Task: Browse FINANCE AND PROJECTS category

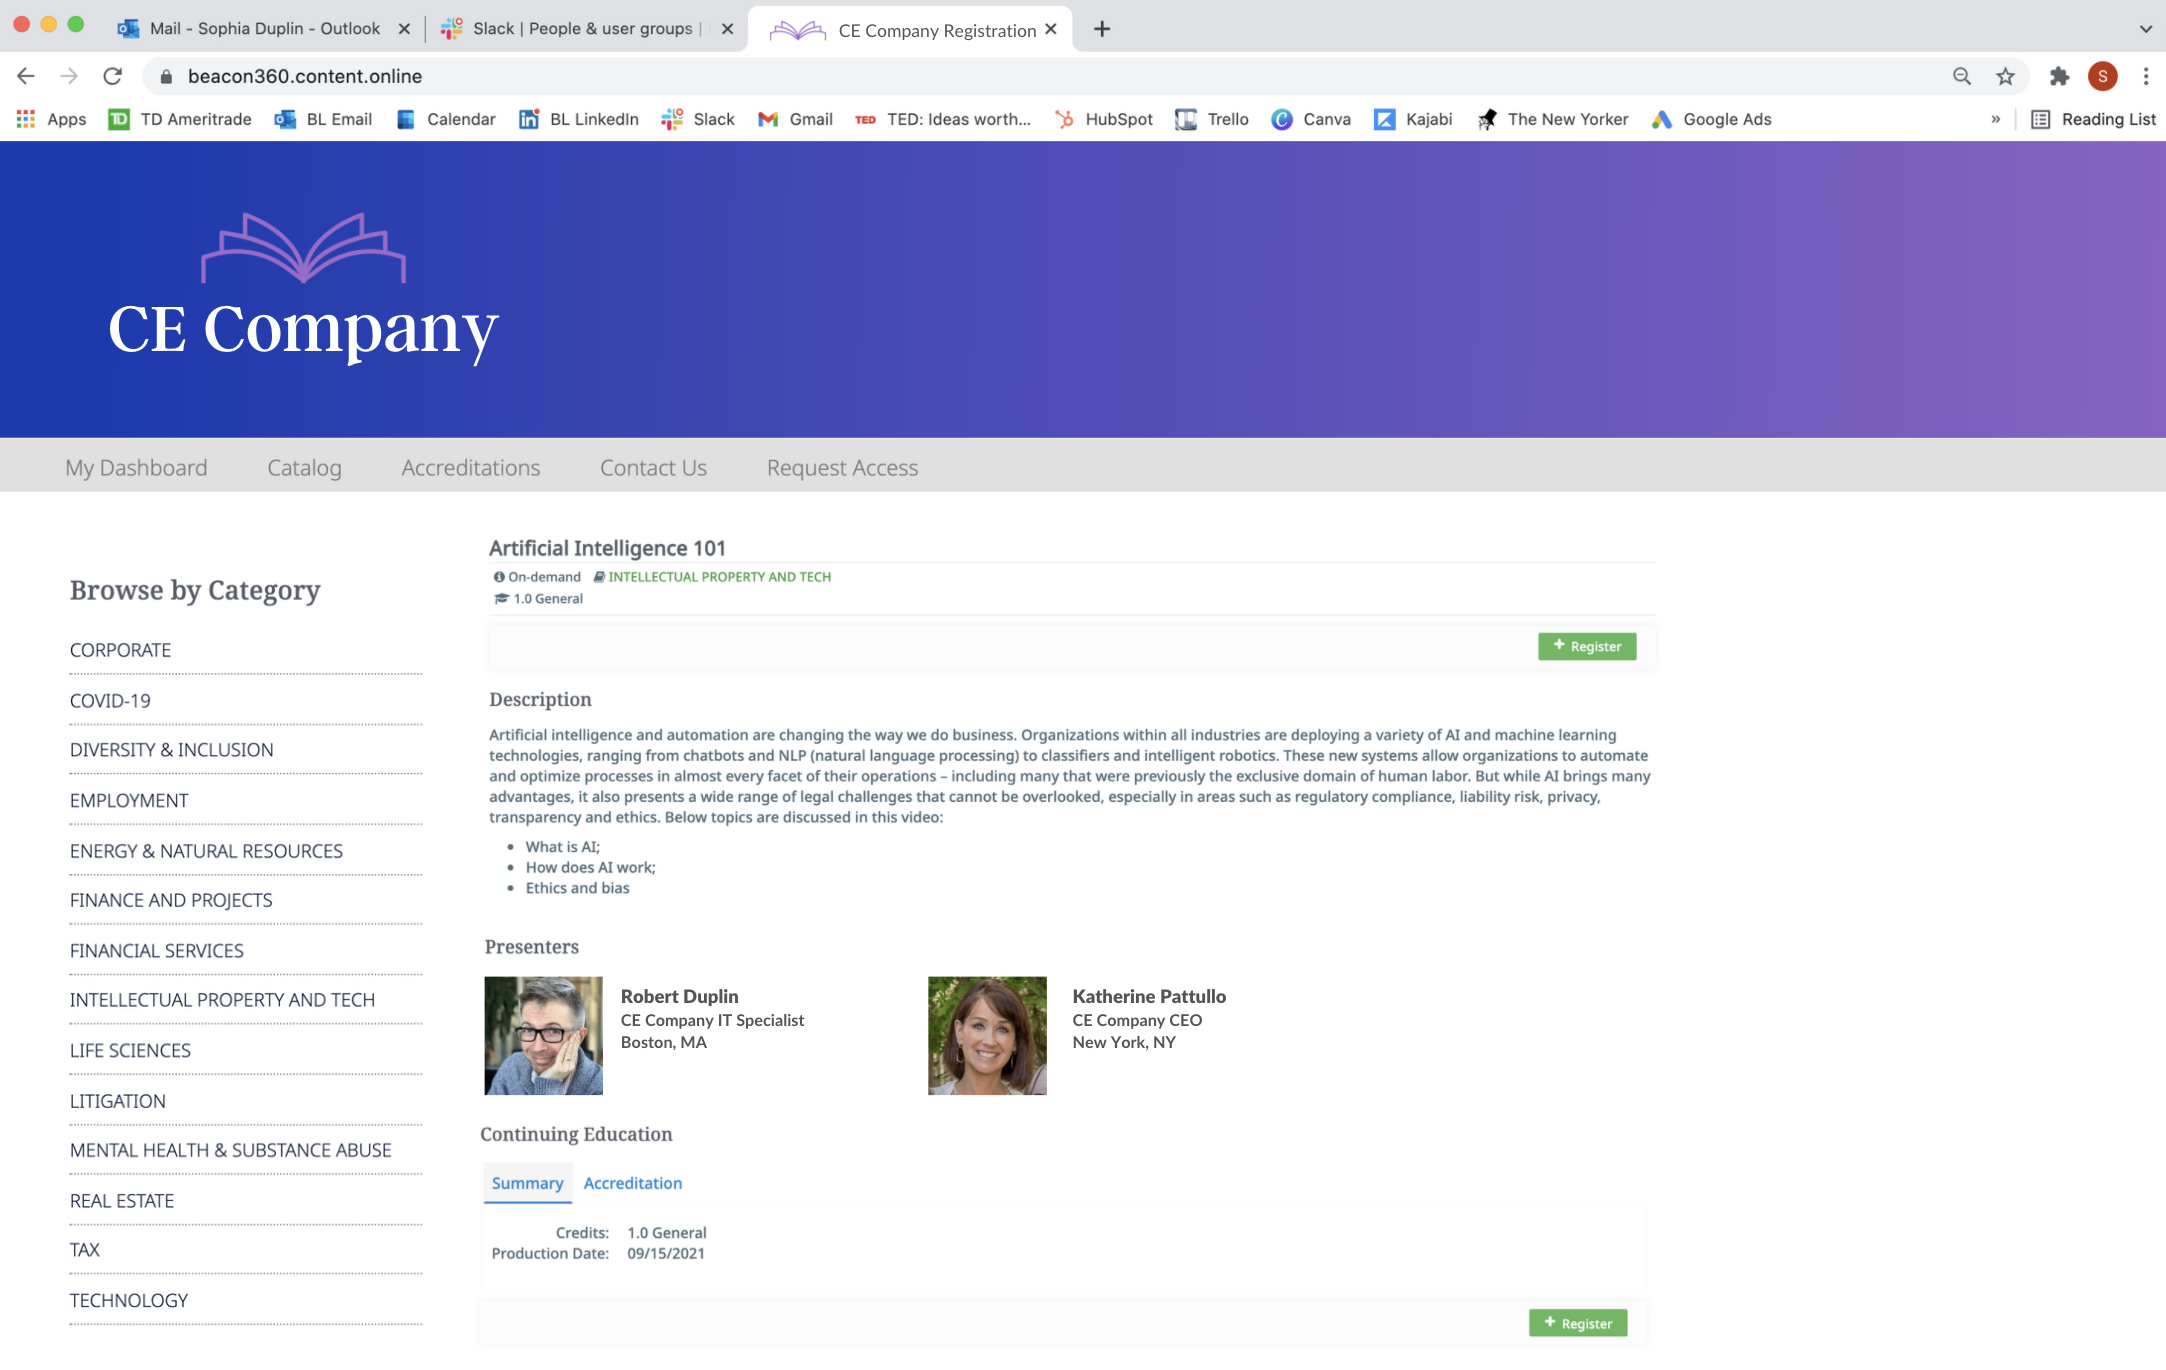Action: pos(171,900)
